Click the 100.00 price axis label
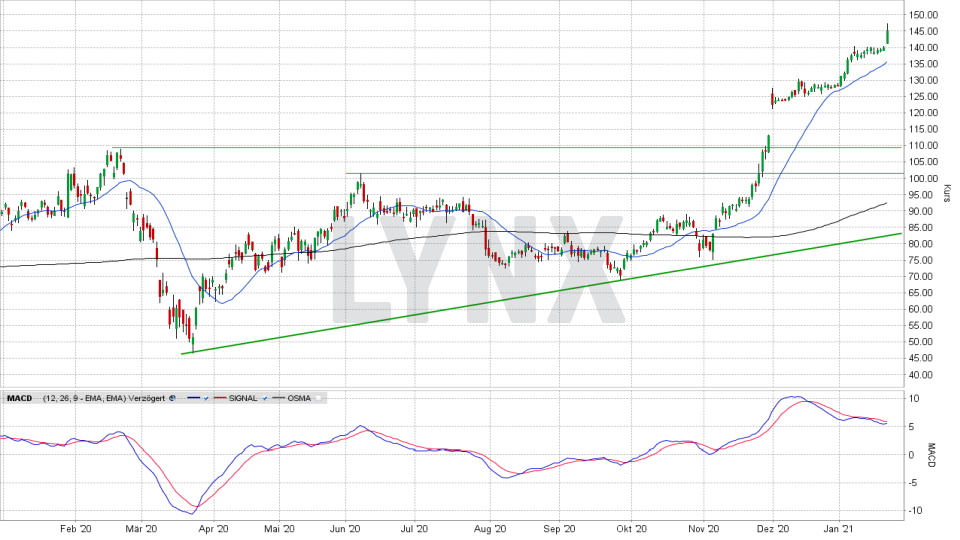The height and width of the screenshot is (540, 960). click(x=923, y=178)
